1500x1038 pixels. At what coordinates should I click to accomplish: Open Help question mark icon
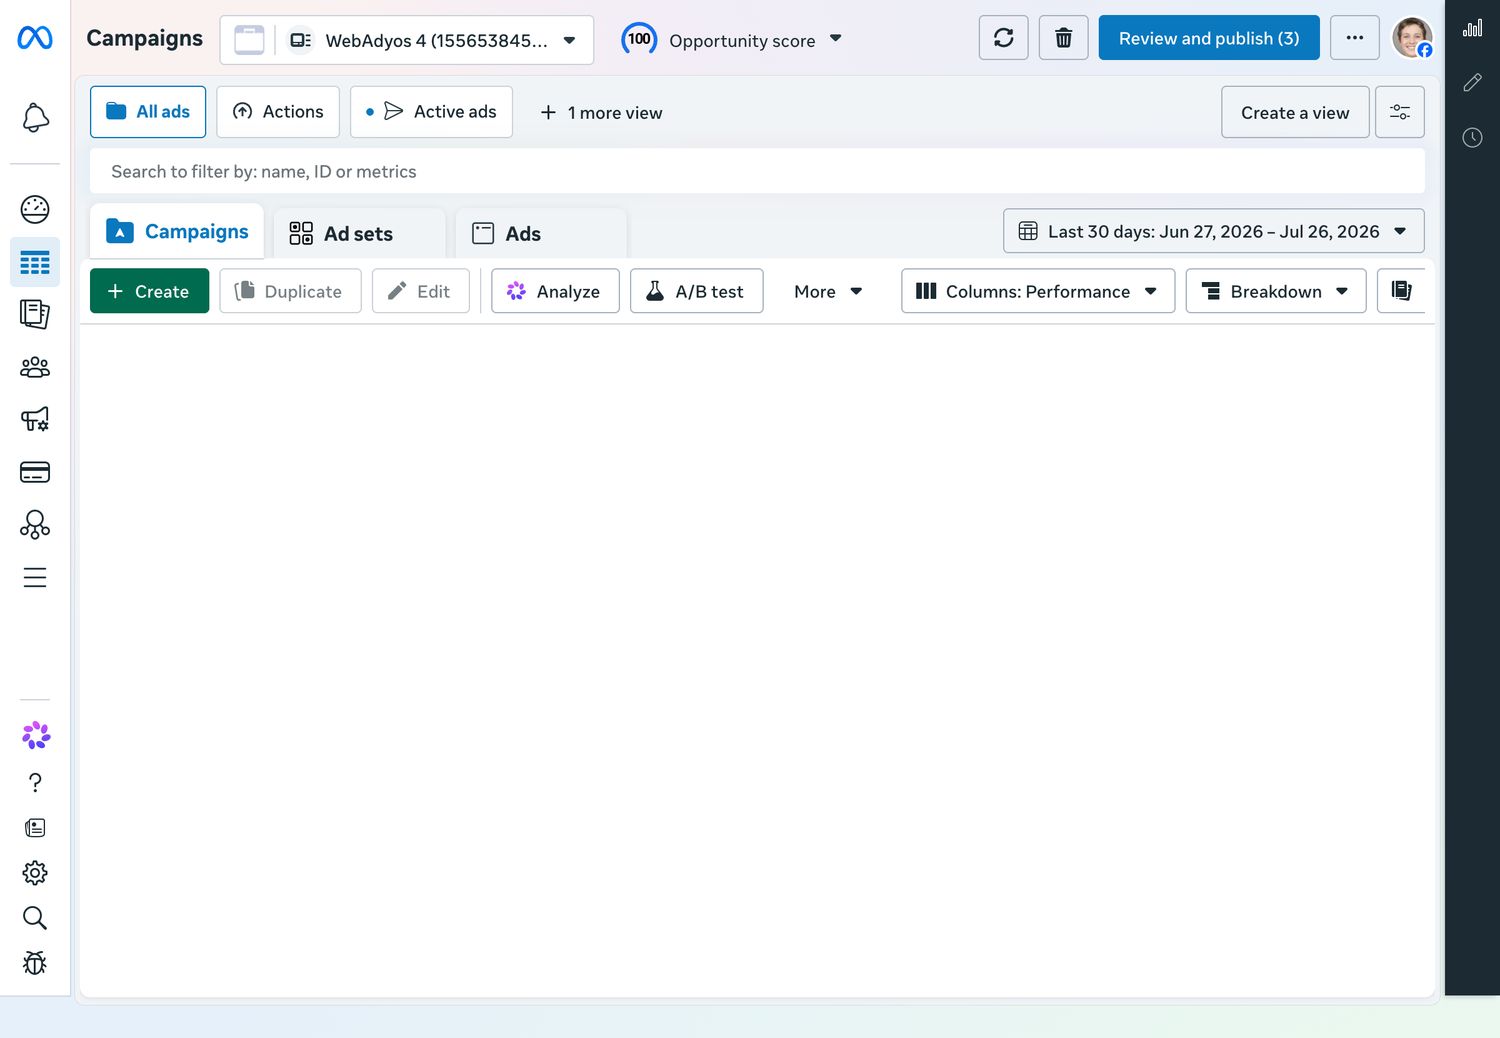(x=35, y=783)
